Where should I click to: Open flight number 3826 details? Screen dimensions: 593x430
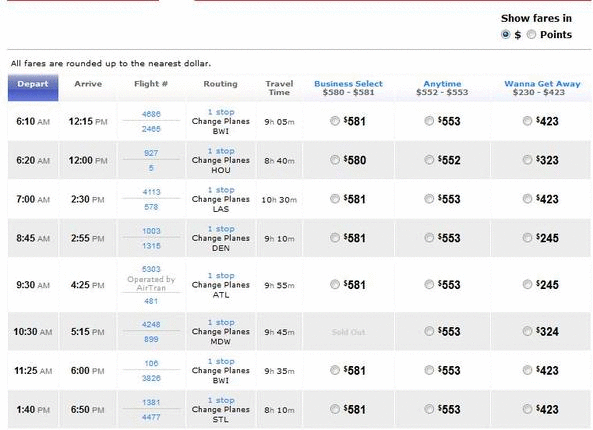pyautogui.click(x=151, y=378)
